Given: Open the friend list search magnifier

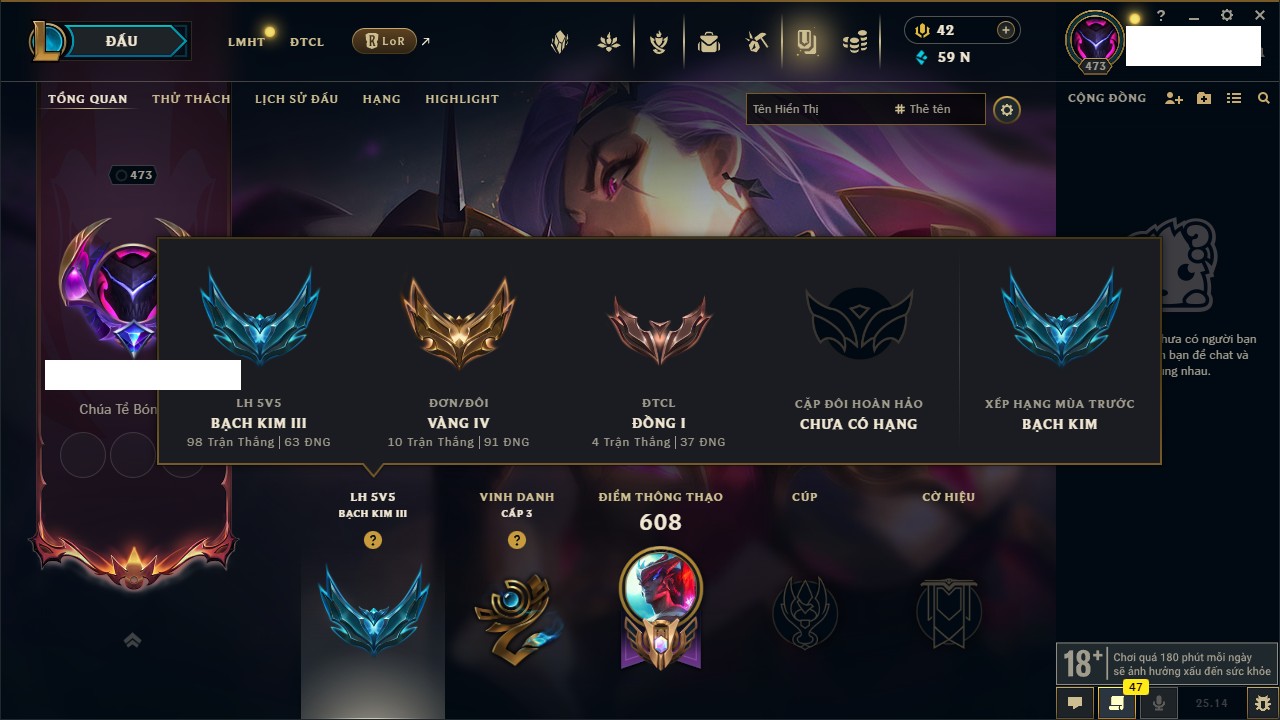Looking at the screenshot, I should (x=1264, y=99).
